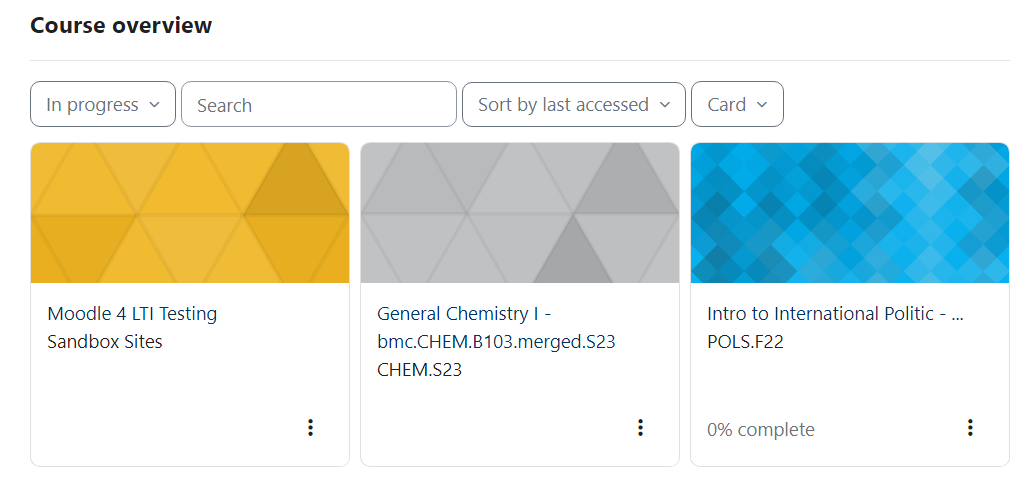Click the blue International Politic course image

point(850,213)
